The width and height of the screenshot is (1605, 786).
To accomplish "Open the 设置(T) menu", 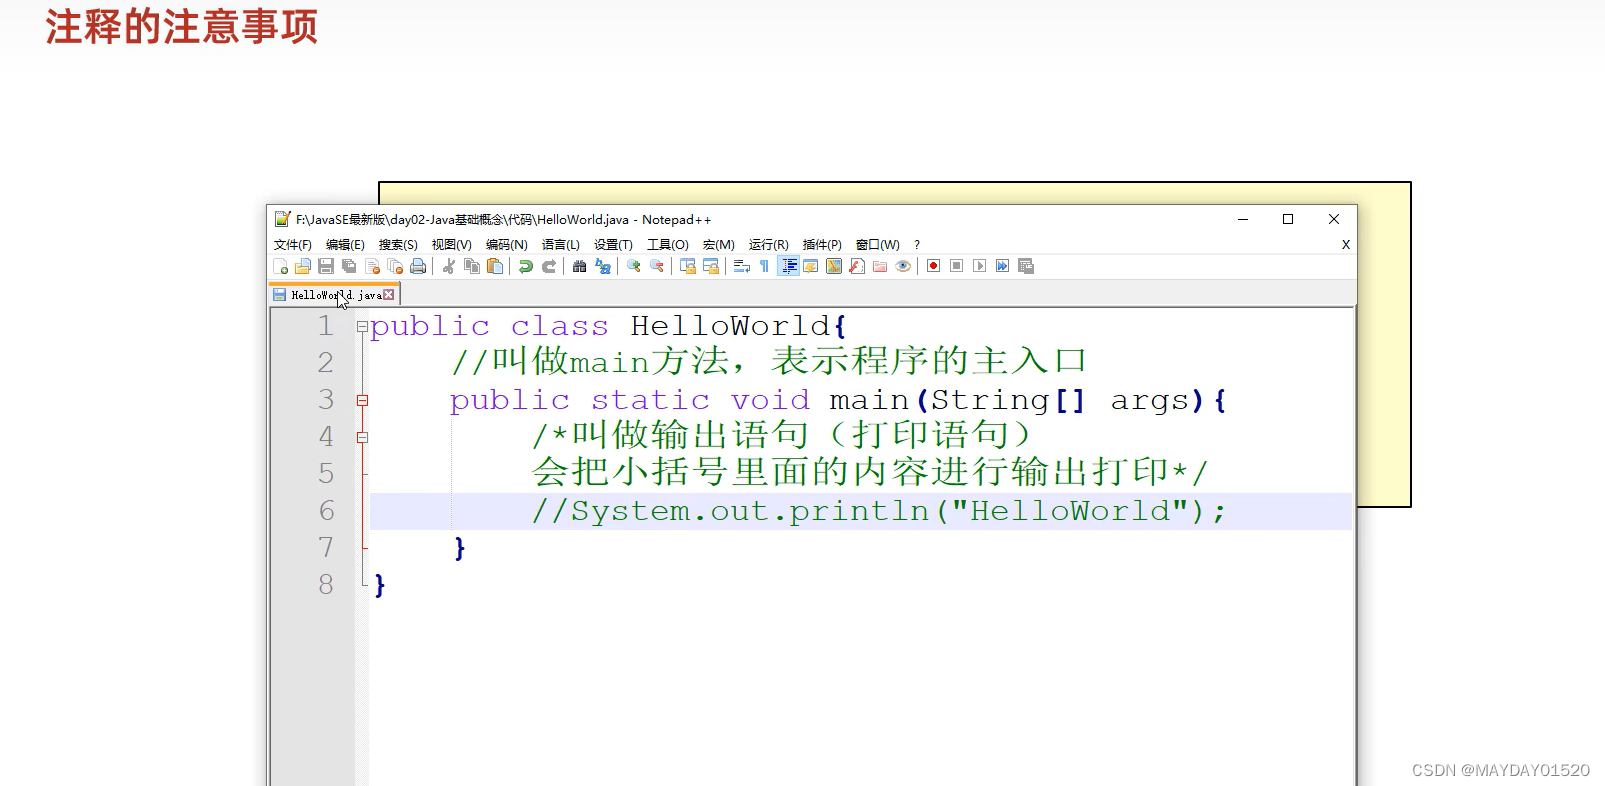I will pyautogui.click(x=613, y=245).
